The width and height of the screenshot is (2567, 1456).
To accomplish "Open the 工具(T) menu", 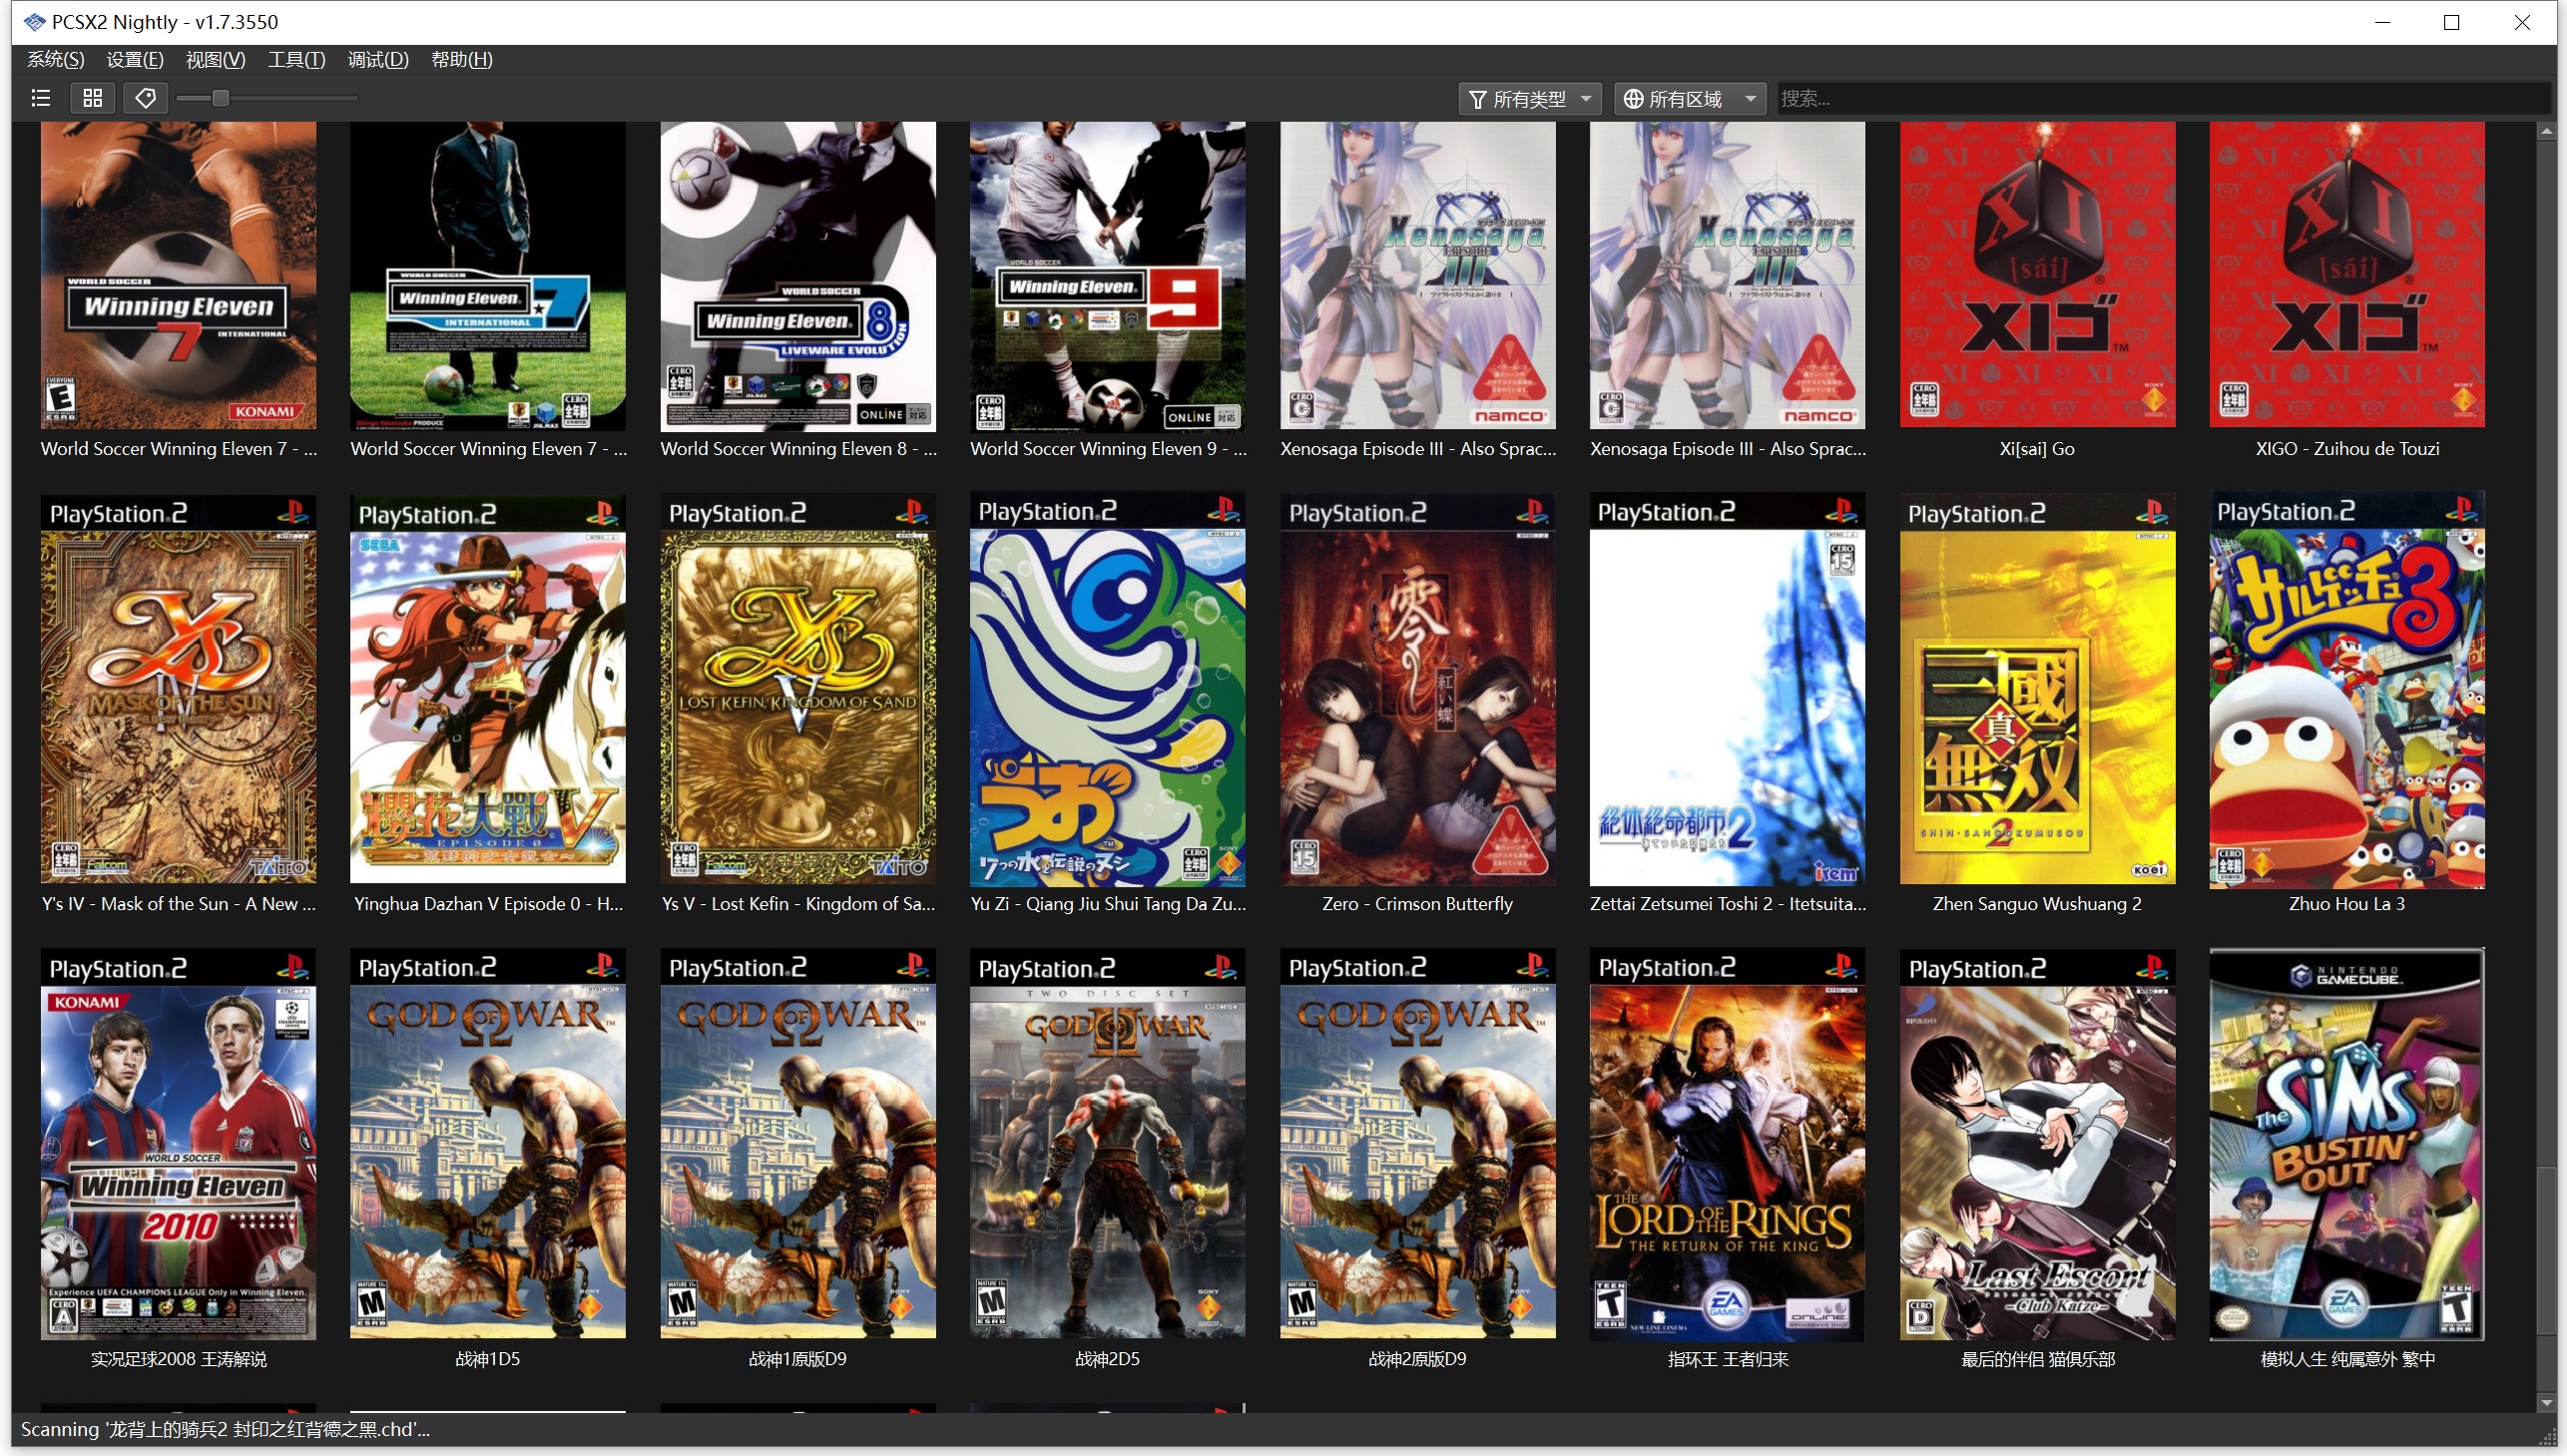I will (x=296, y=60).
